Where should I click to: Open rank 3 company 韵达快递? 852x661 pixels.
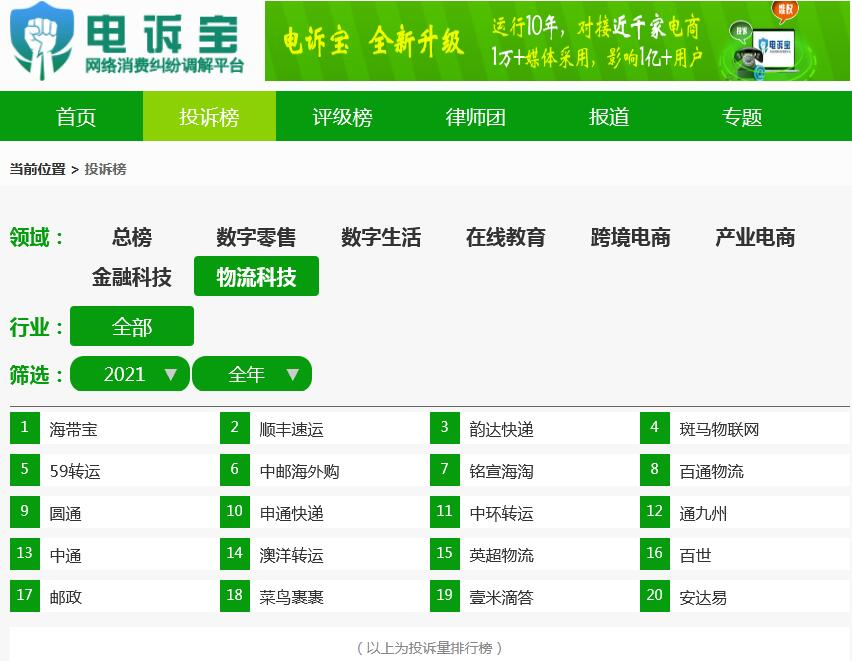501,429
